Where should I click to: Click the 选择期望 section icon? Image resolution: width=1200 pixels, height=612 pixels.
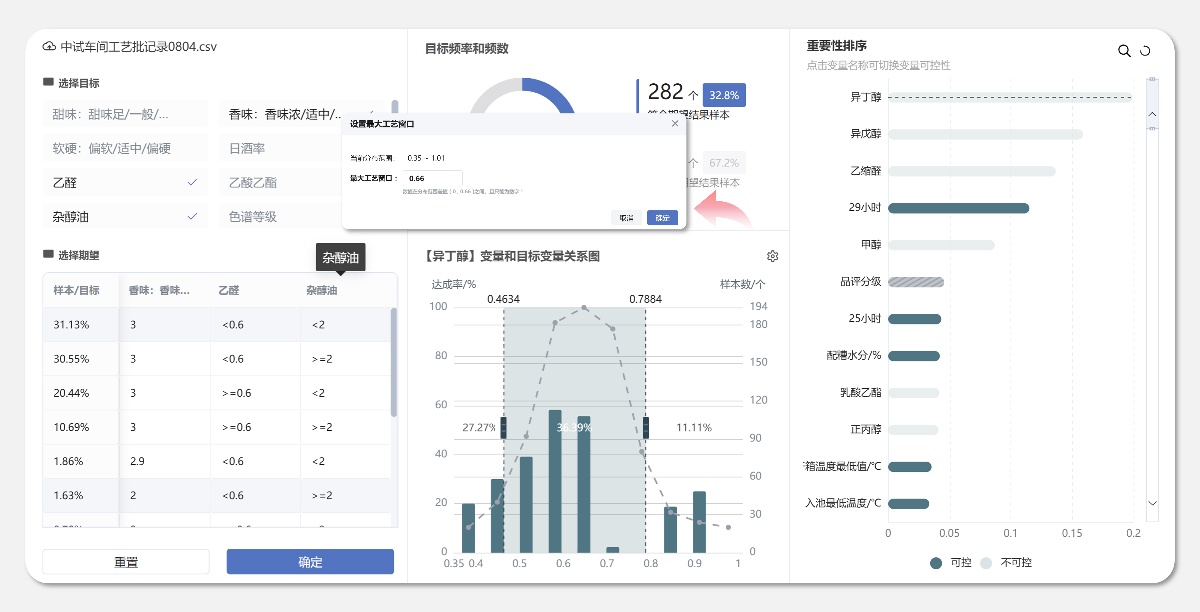click(x=47, y=253)
